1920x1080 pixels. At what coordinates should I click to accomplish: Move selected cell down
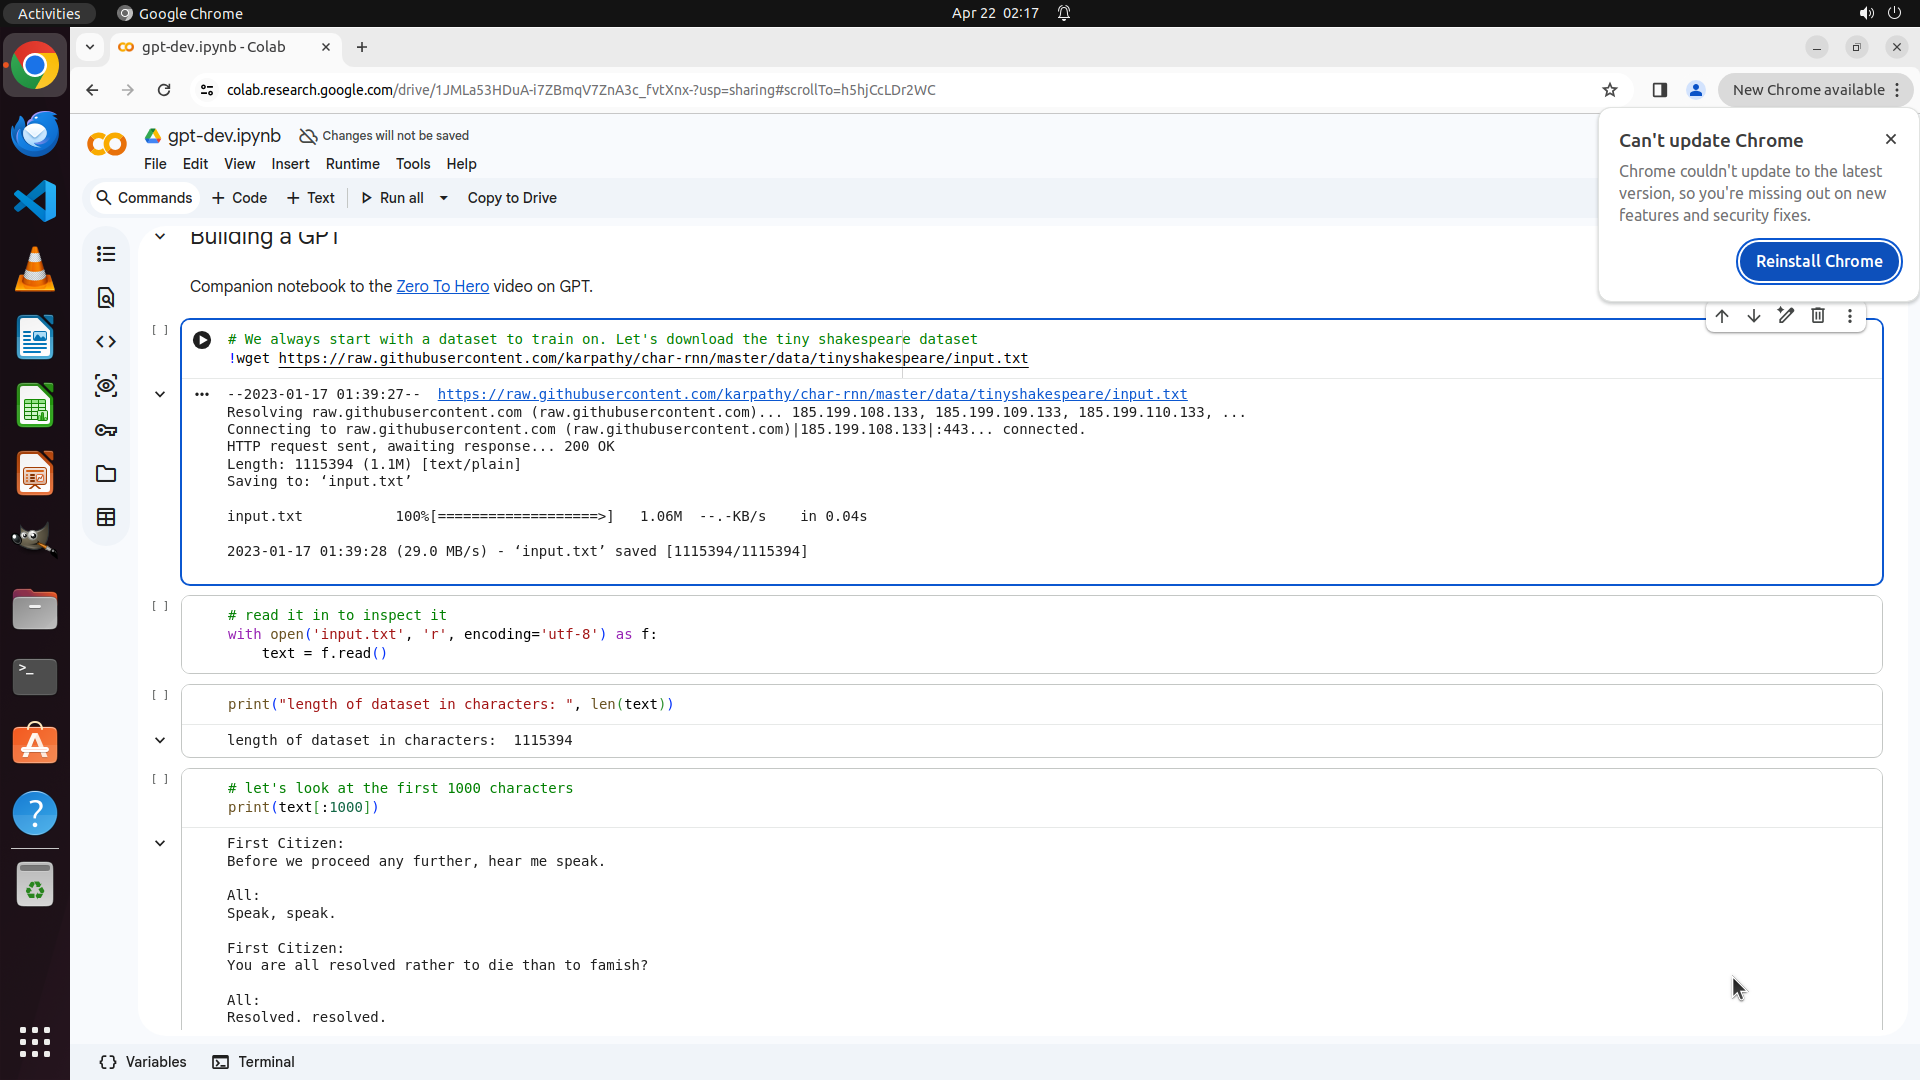(x=1754, y=316)
